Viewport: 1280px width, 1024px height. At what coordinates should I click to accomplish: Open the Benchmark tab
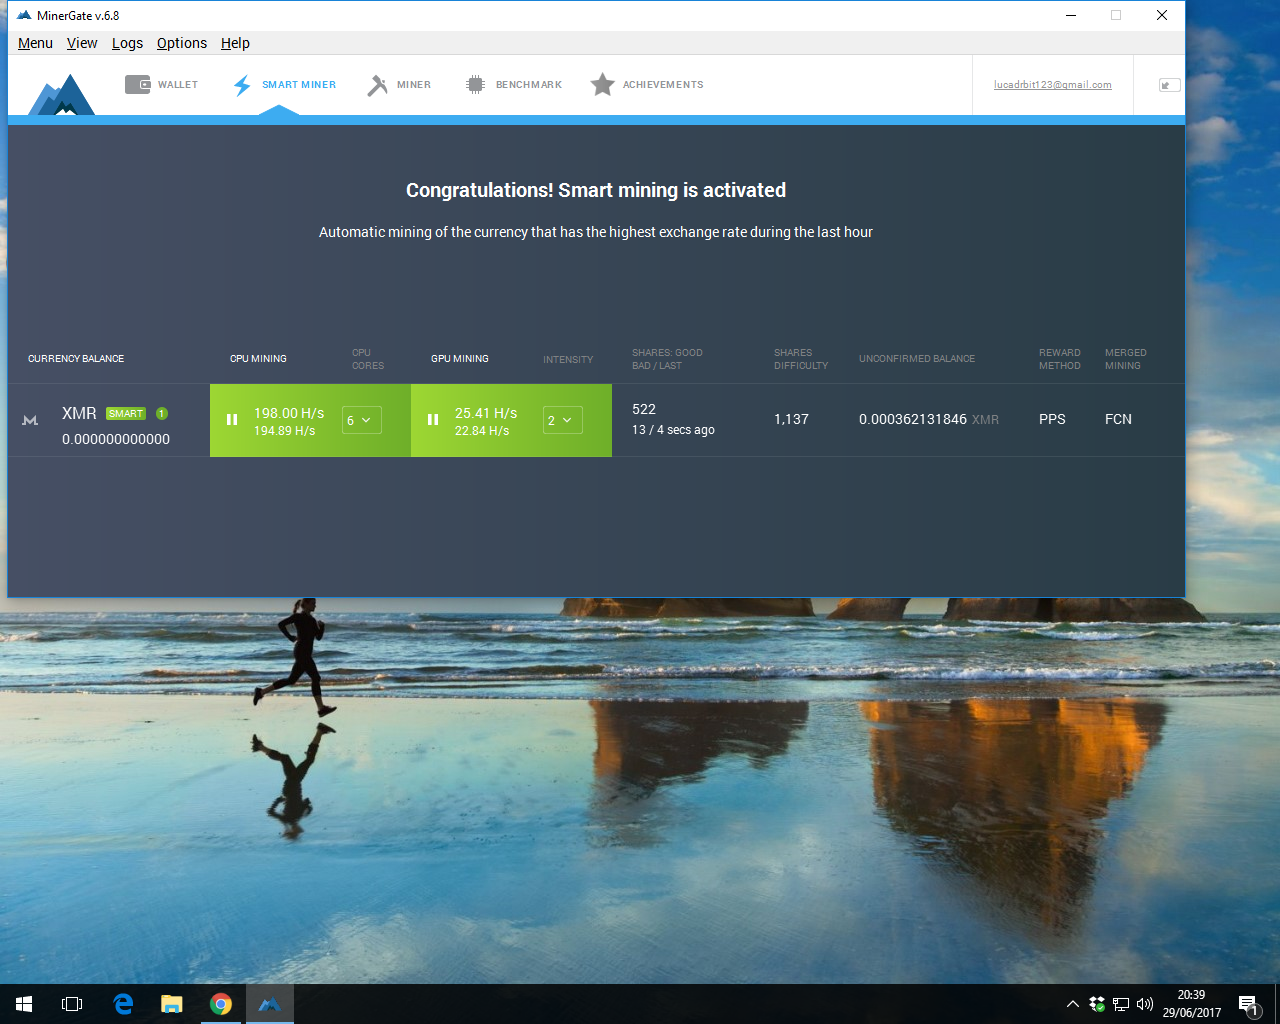pyautogui.click(x=514, y=85)
